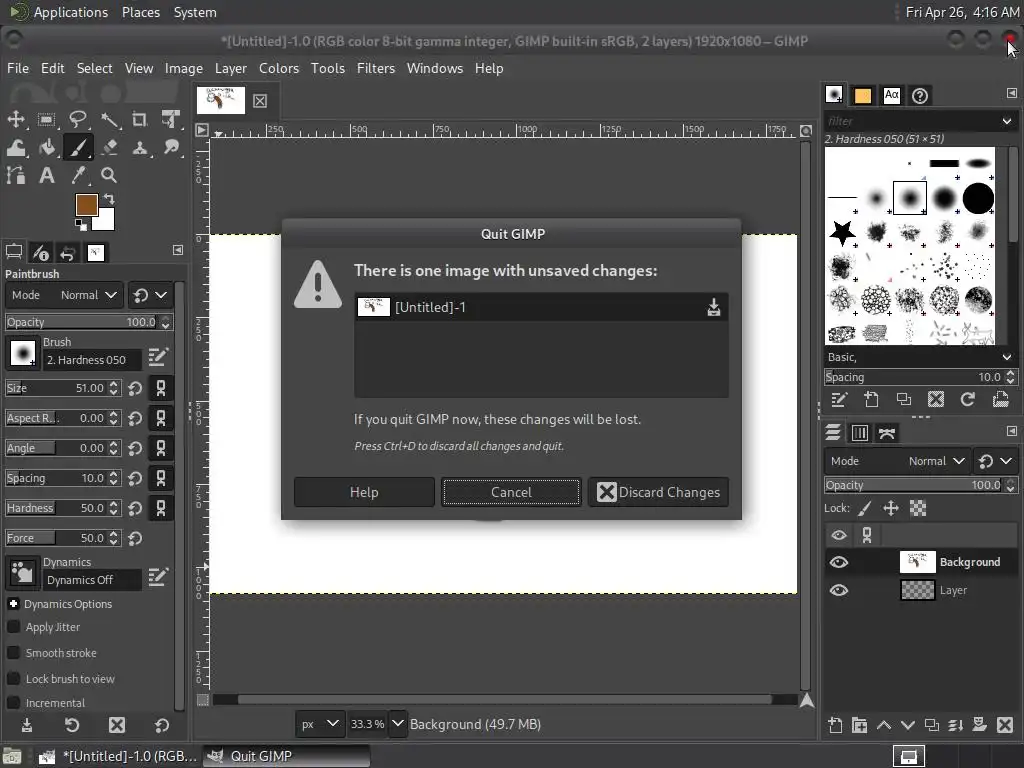
Task: Enable Incremental checkbox
Action: 13,703
